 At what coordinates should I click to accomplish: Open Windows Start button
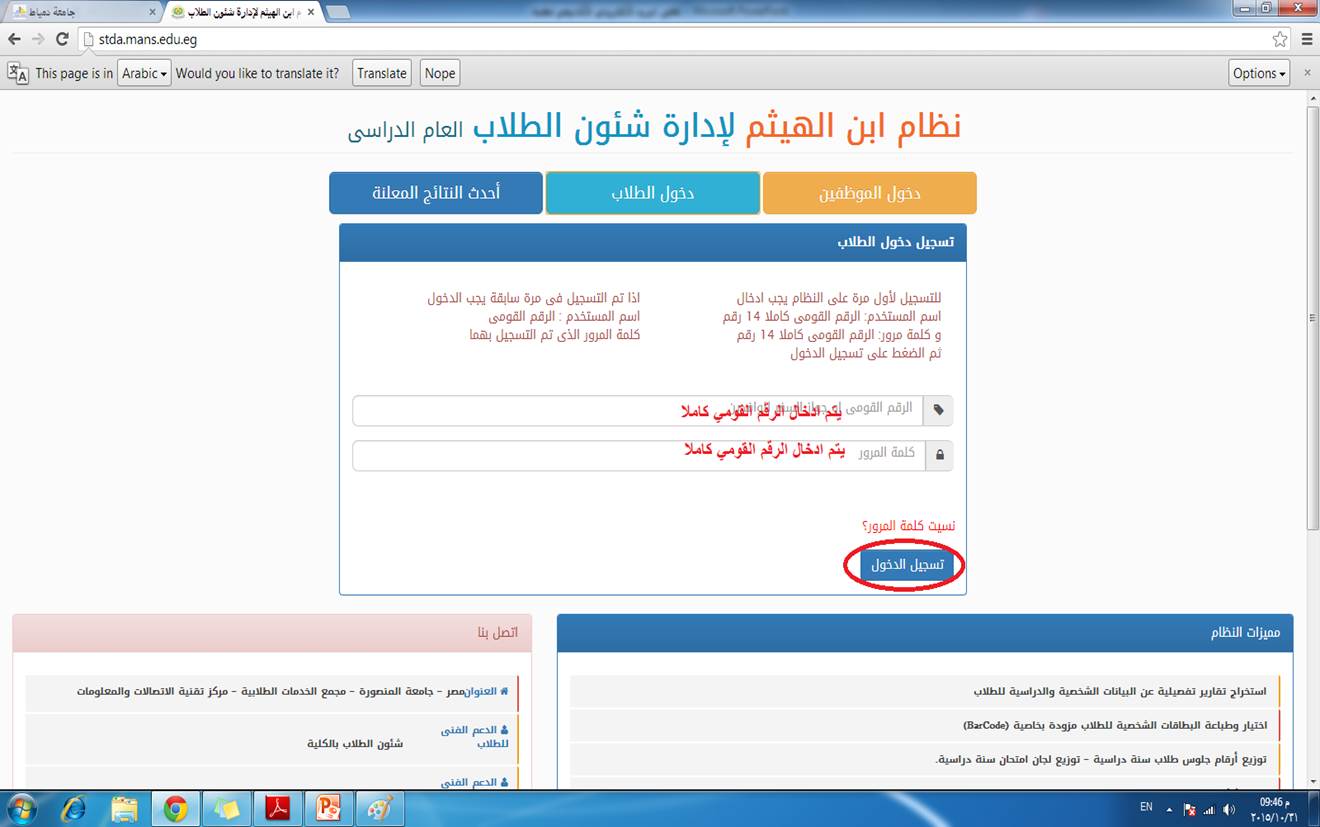point(20,808)
